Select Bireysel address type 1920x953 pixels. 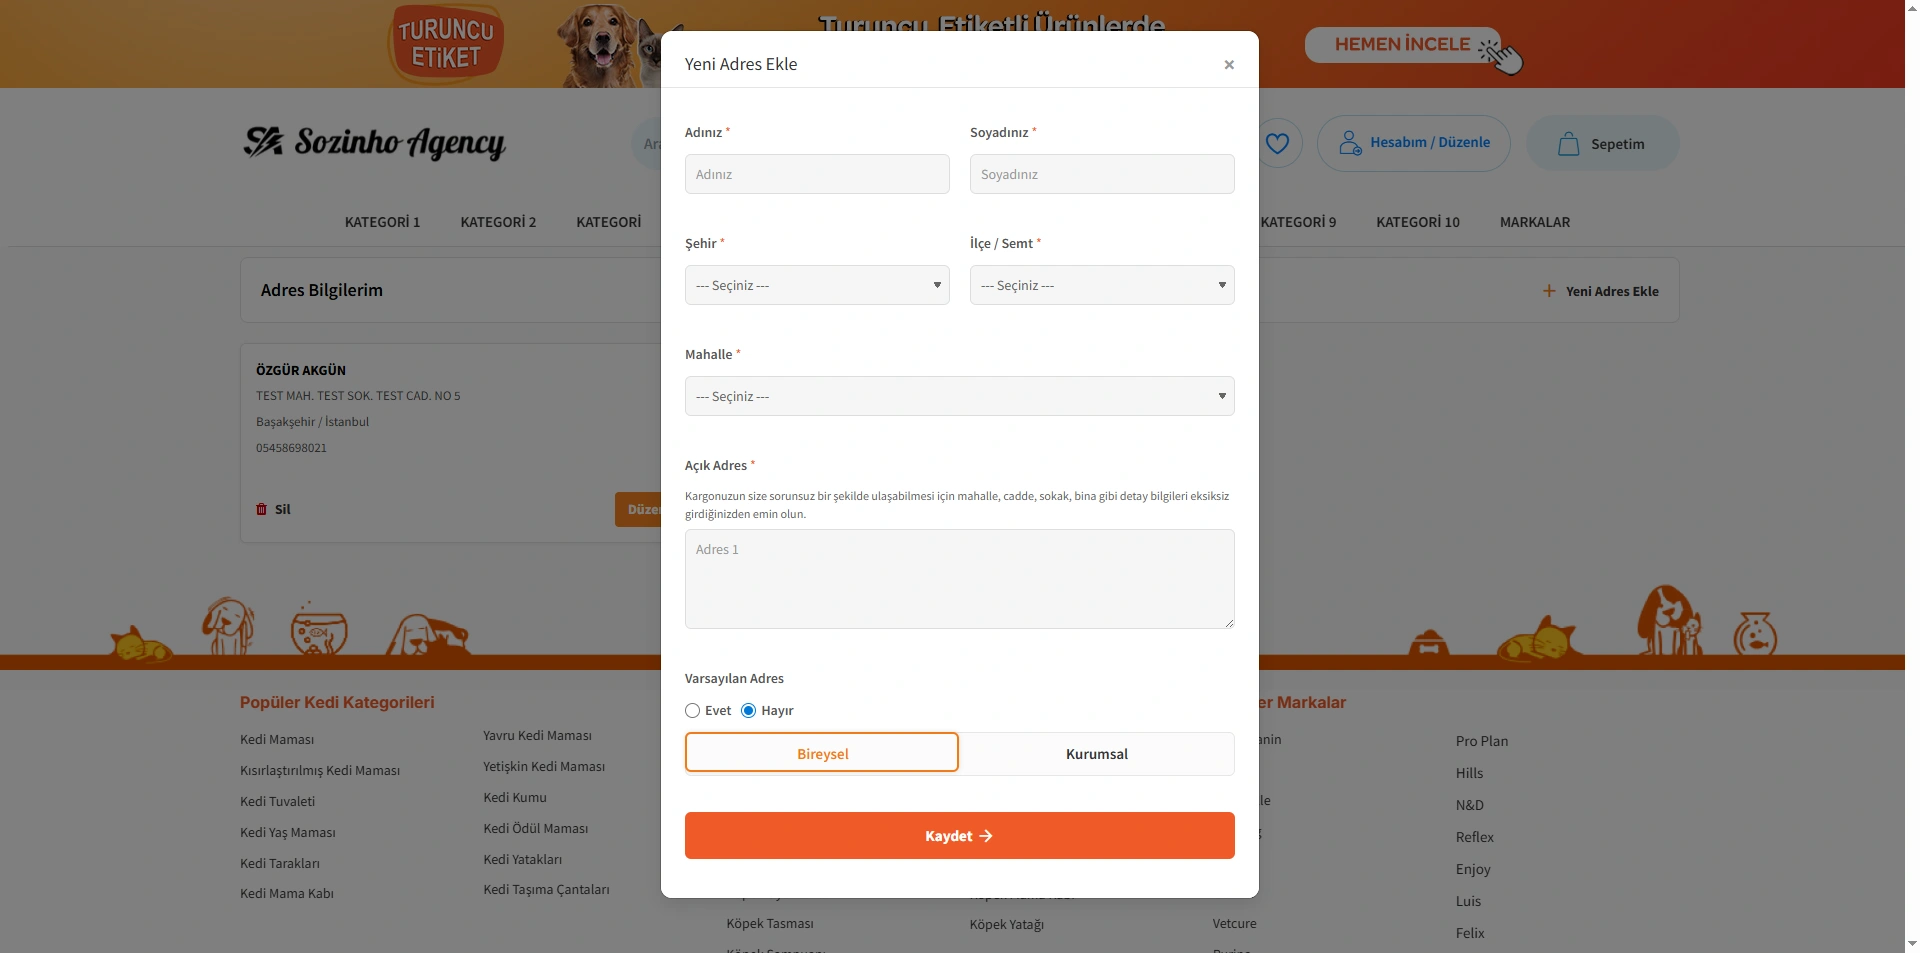tap(822, 754)
